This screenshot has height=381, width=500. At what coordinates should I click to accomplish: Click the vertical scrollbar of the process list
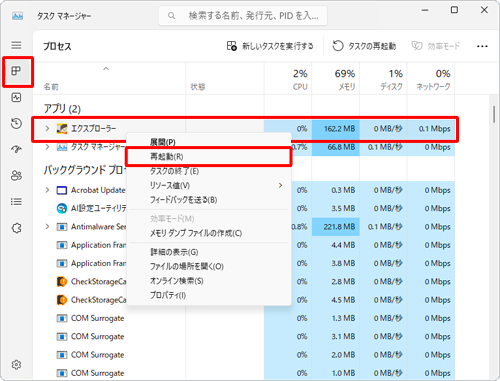(x=494, y=114)
